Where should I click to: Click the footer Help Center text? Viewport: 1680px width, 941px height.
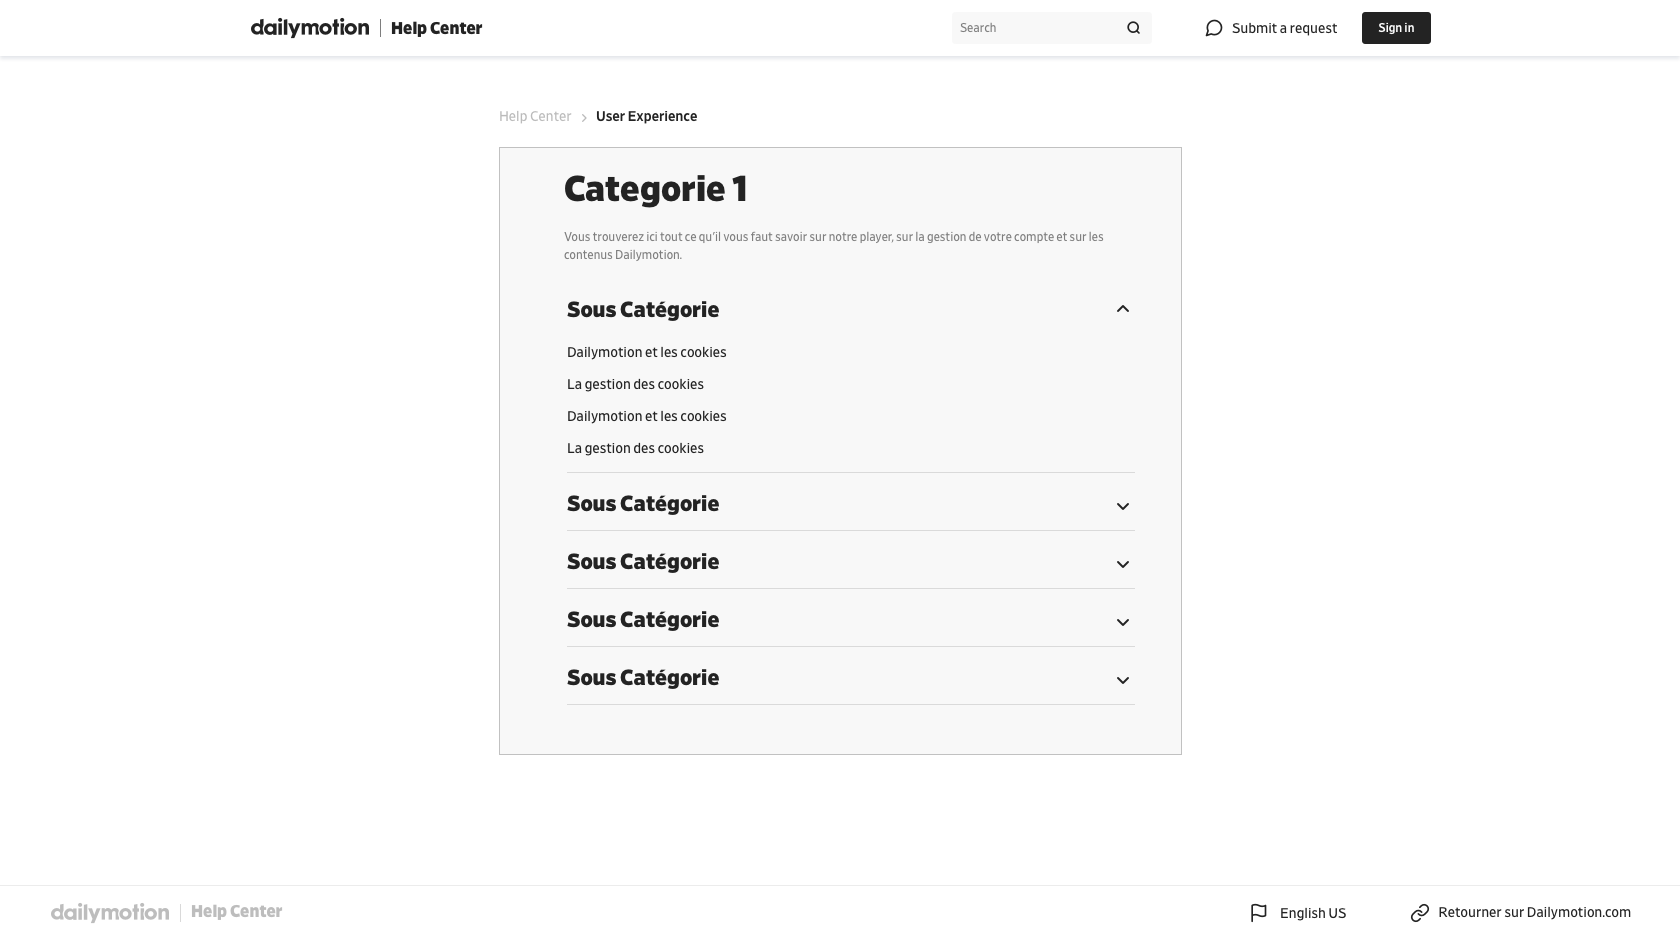click(x=236, y=911)
